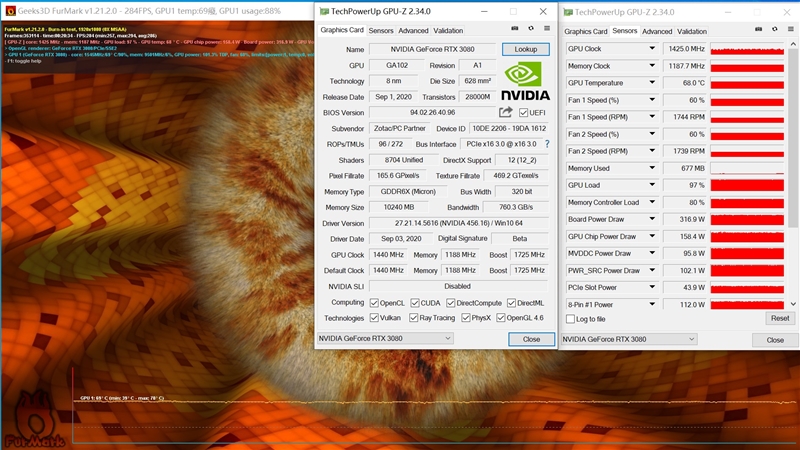
Task: Open Memory Controller Load sensor dropdown
Action: [x=652, y=202]
